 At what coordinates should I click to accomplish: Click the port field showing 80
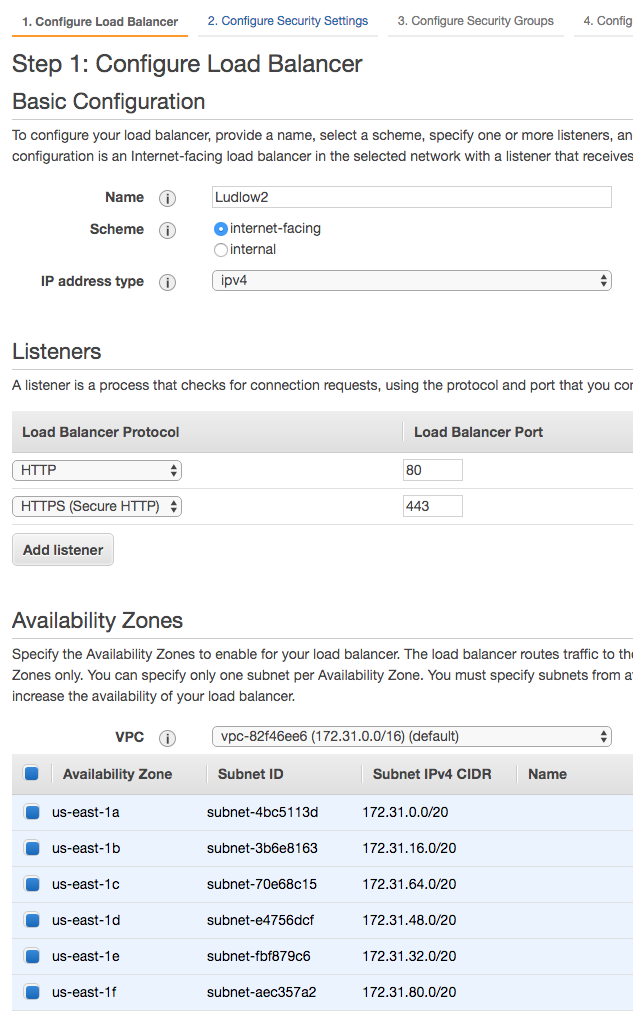[432, 470]
